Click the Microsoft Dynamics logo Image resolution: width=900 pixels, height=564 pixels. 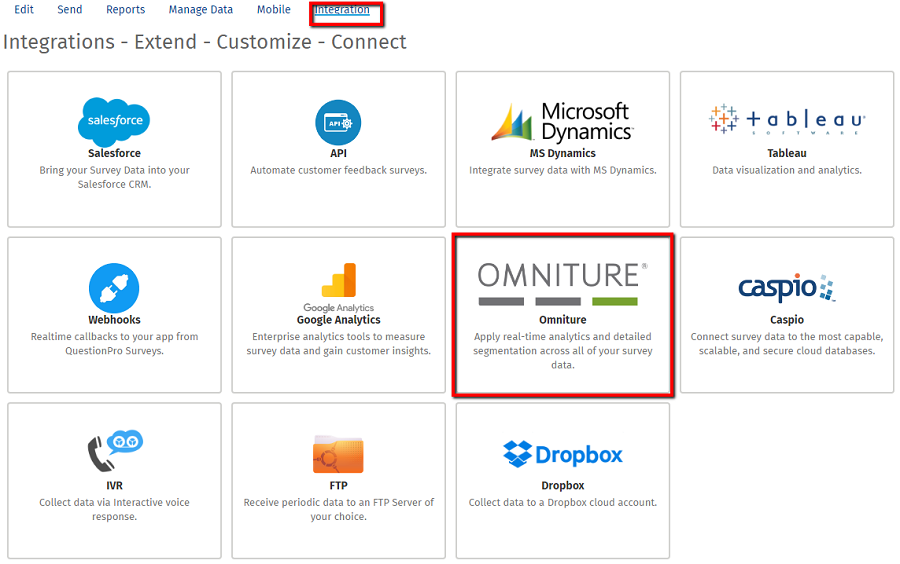click(x=561, y=122)
